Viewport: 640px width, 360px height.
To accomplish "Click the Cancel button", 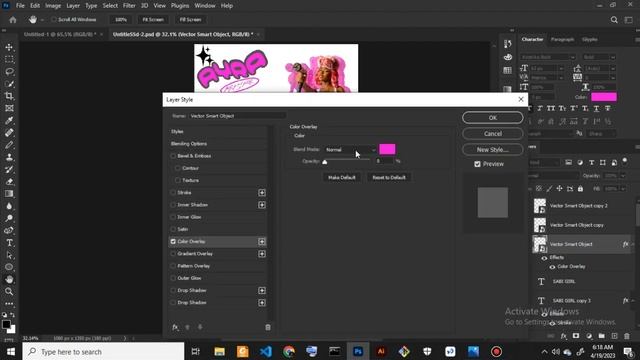I will click(493, 133).
